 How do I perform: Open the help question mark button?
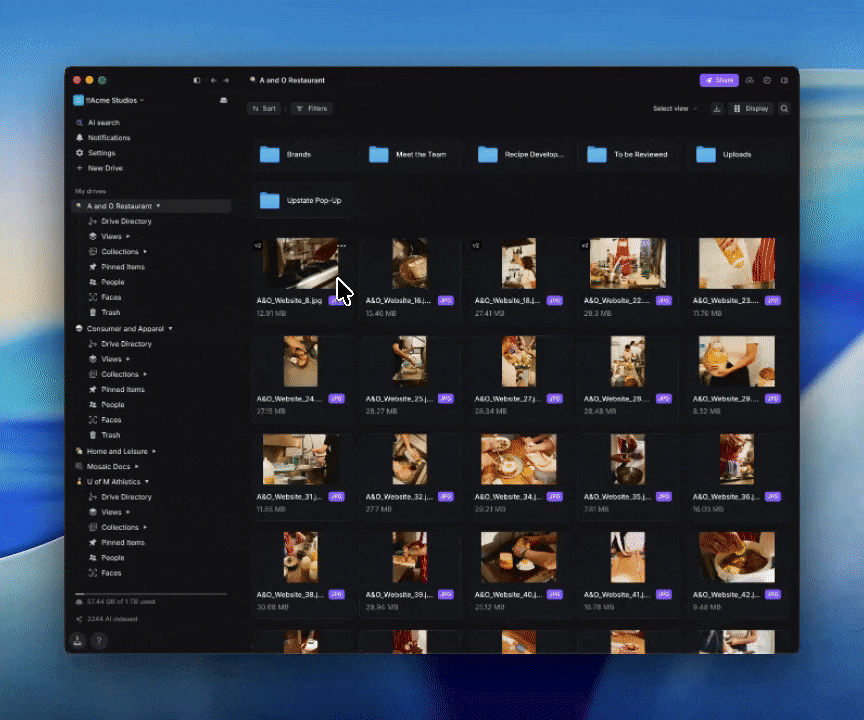click(x=99, y=641)
